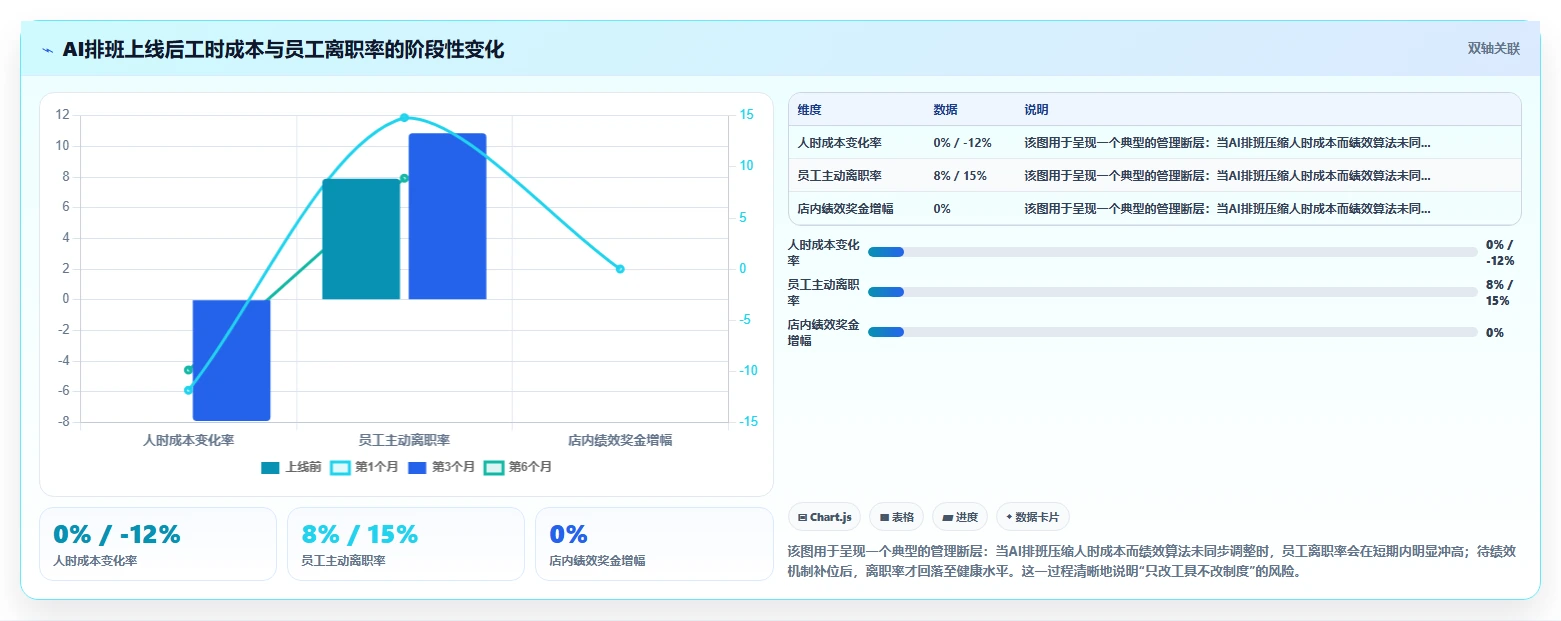Viewport: 1561px width, 621px height.
Task: Click the tall blue 第3个月 bar for 员工主动离职率
Action: 447,216
